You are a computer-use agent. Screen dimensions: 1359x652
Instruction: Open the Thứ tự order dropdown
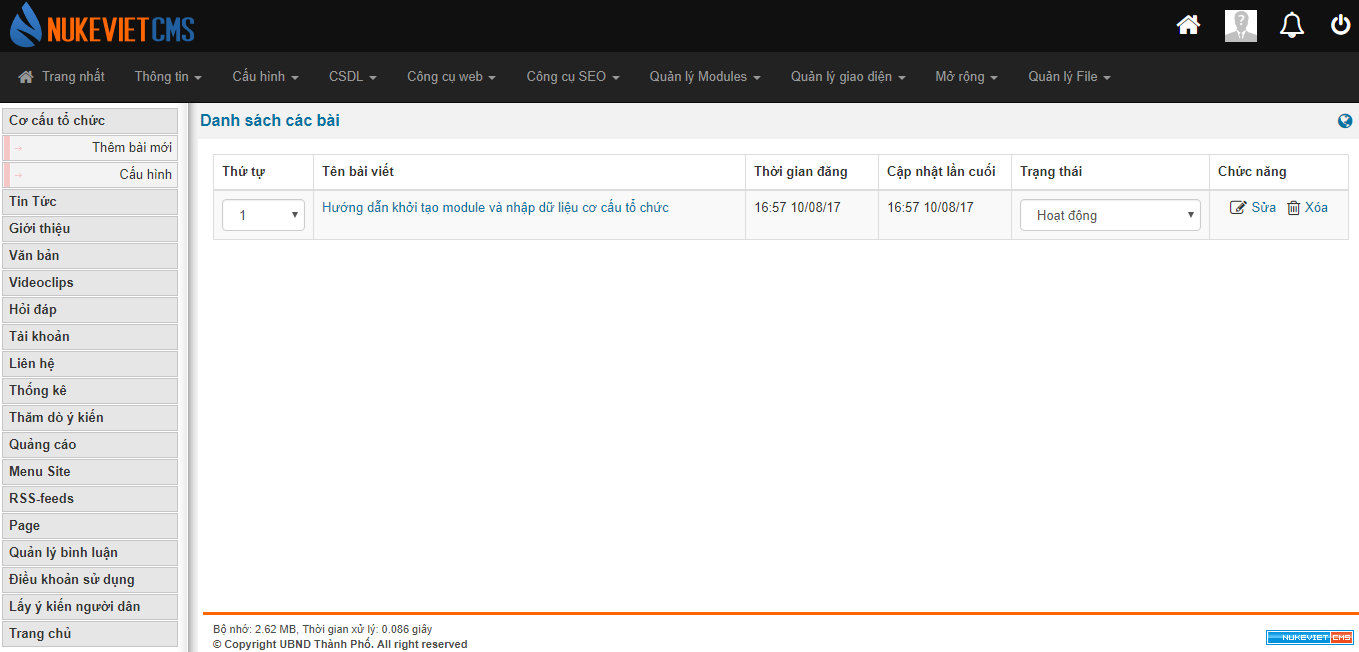point(263,215)
